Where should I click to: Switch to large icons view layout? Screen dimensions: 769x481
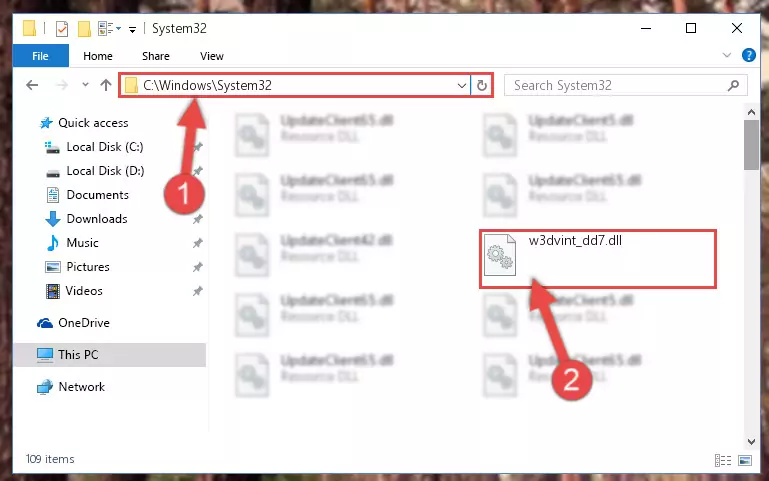[x=745, y=460]
